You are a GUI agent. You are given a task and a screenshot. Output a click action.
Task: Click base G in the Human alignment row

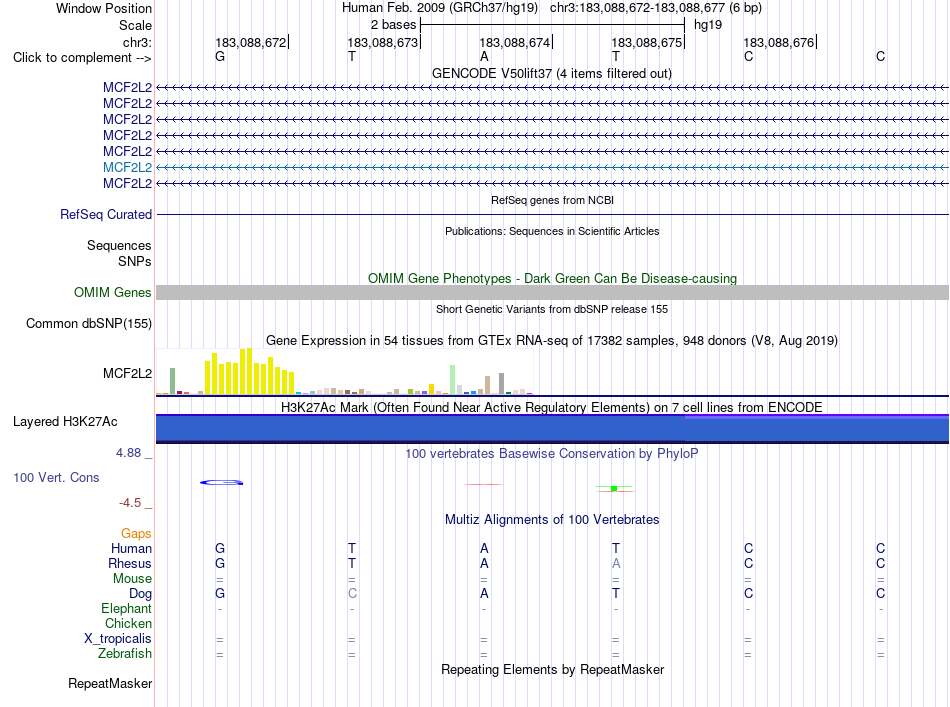pyautogui.click(x=220, y=548)
